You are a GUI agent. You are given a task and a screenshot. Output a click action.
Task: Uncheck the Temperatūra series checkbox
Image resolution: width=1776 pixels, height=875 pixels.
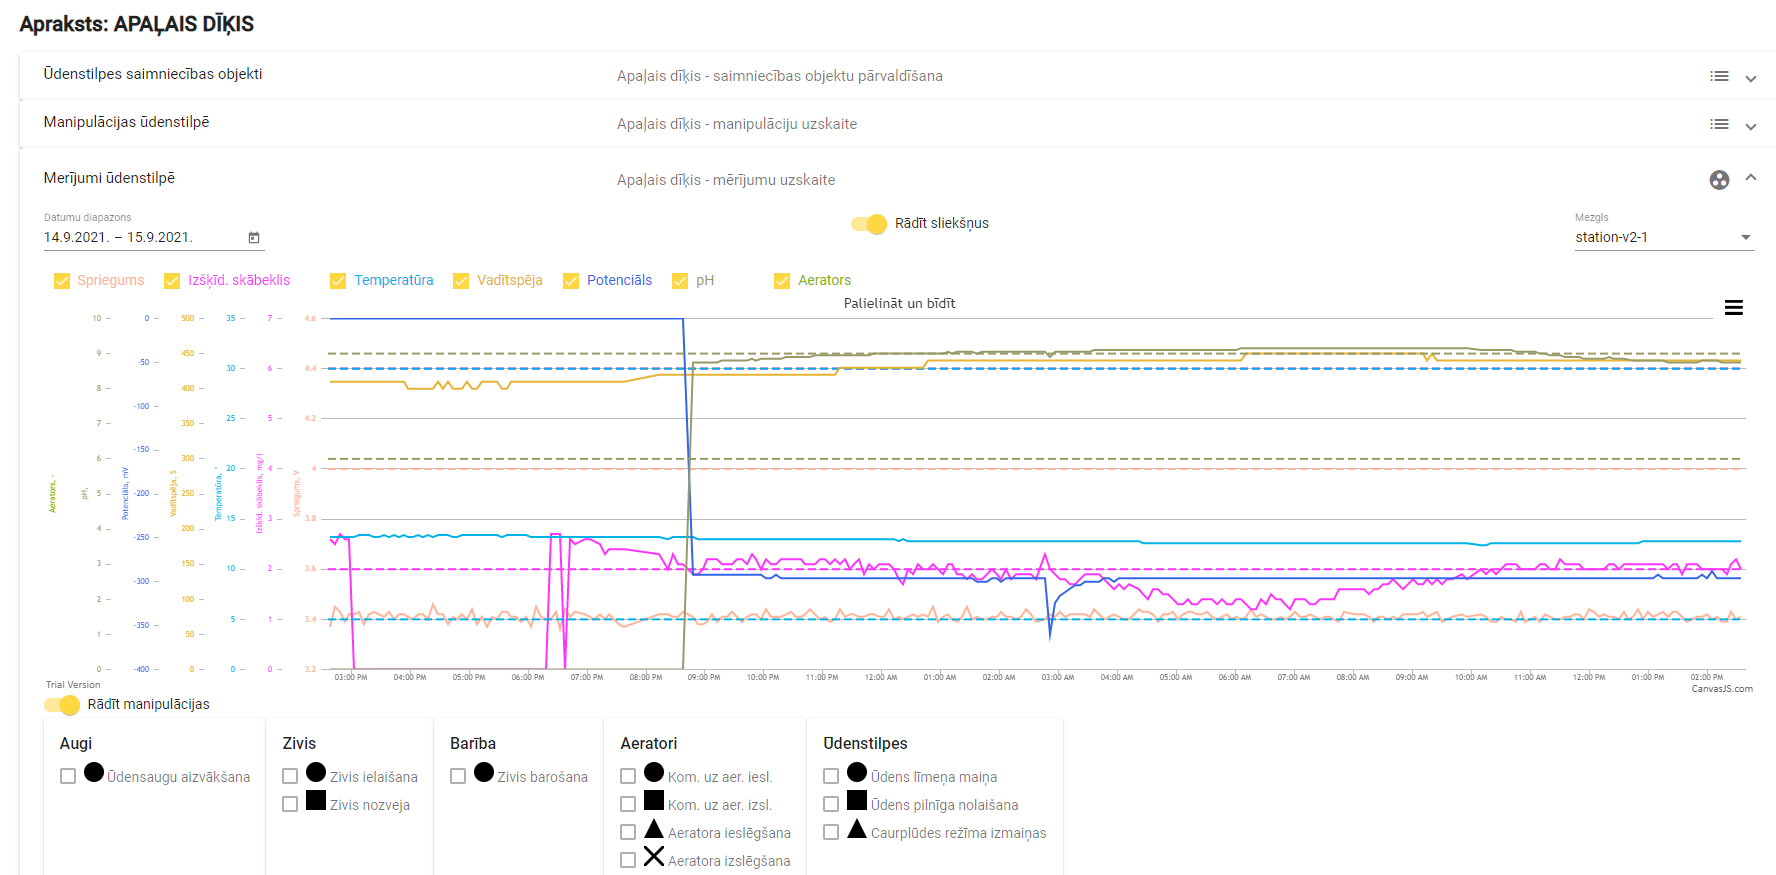point(338,281)
